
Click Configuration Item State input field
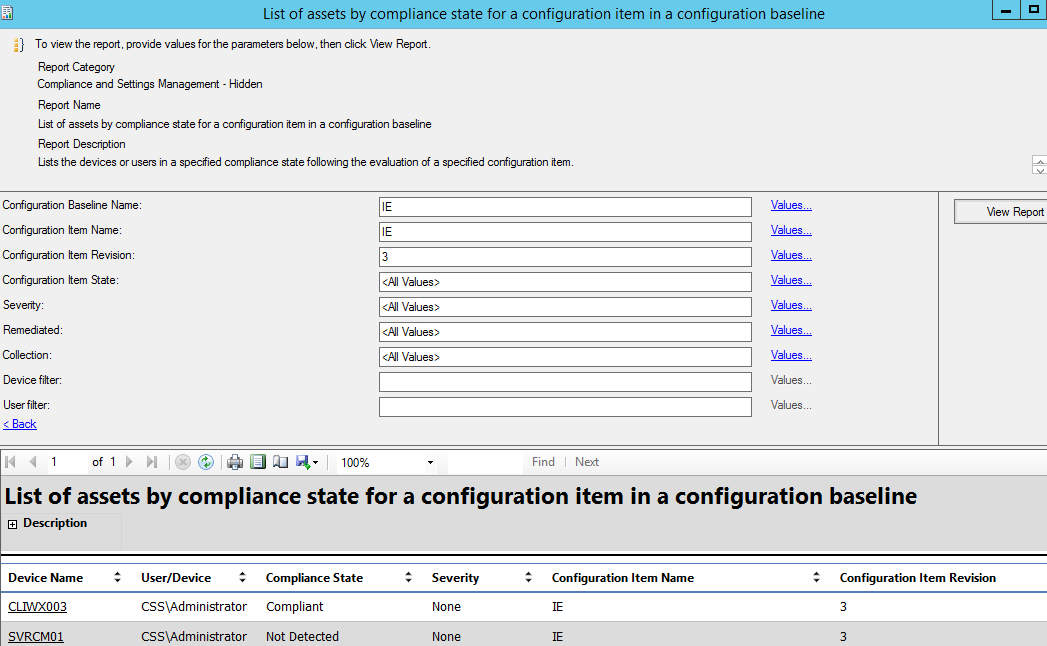pos(565,282)
